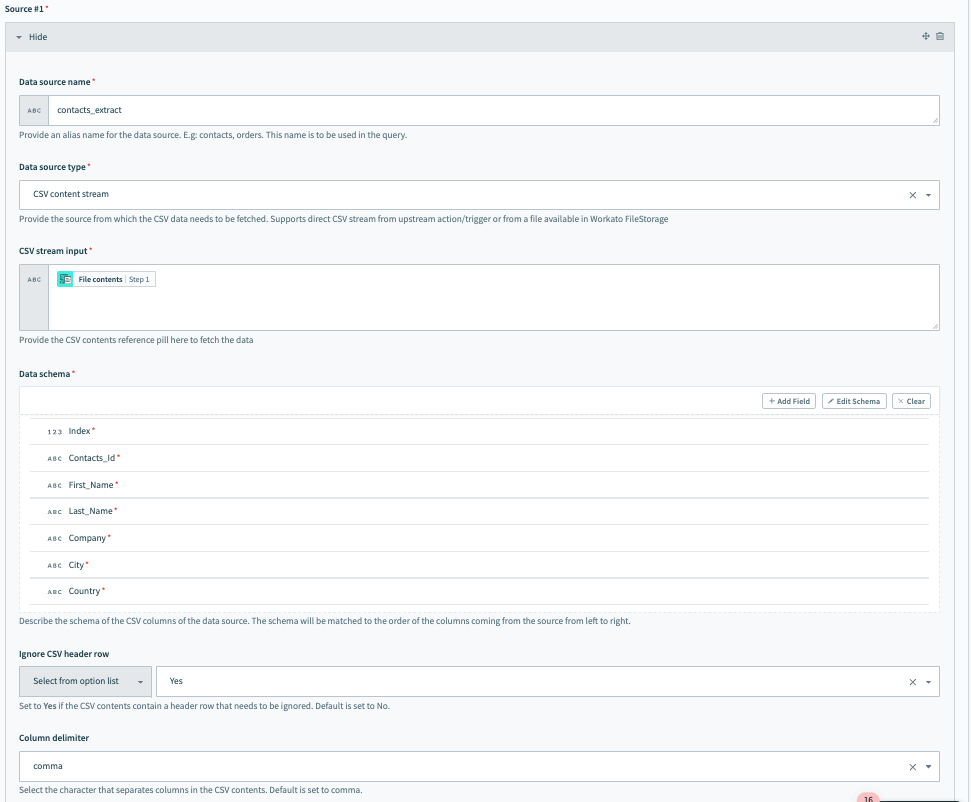The image size is (971, 802).
Task: Clear the data schema with the Clear button
Action: (910, 401)
